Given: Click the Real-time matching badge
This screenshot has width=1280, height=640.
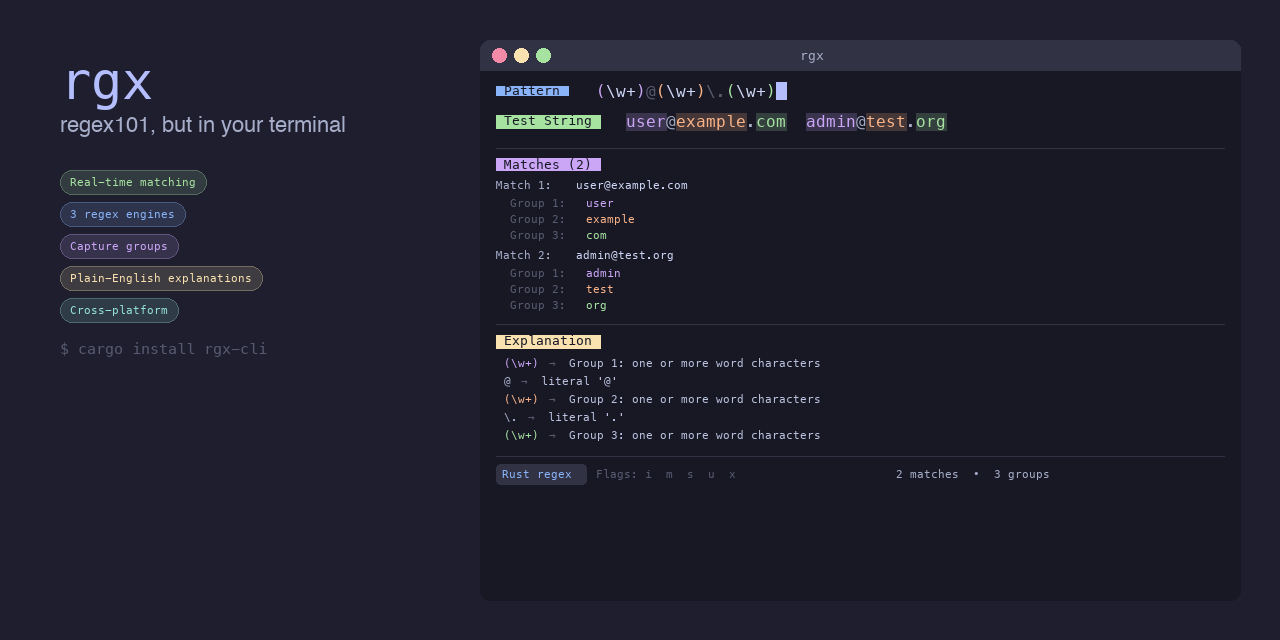Looking at the screenshot, I should click(x=133, y=182).
